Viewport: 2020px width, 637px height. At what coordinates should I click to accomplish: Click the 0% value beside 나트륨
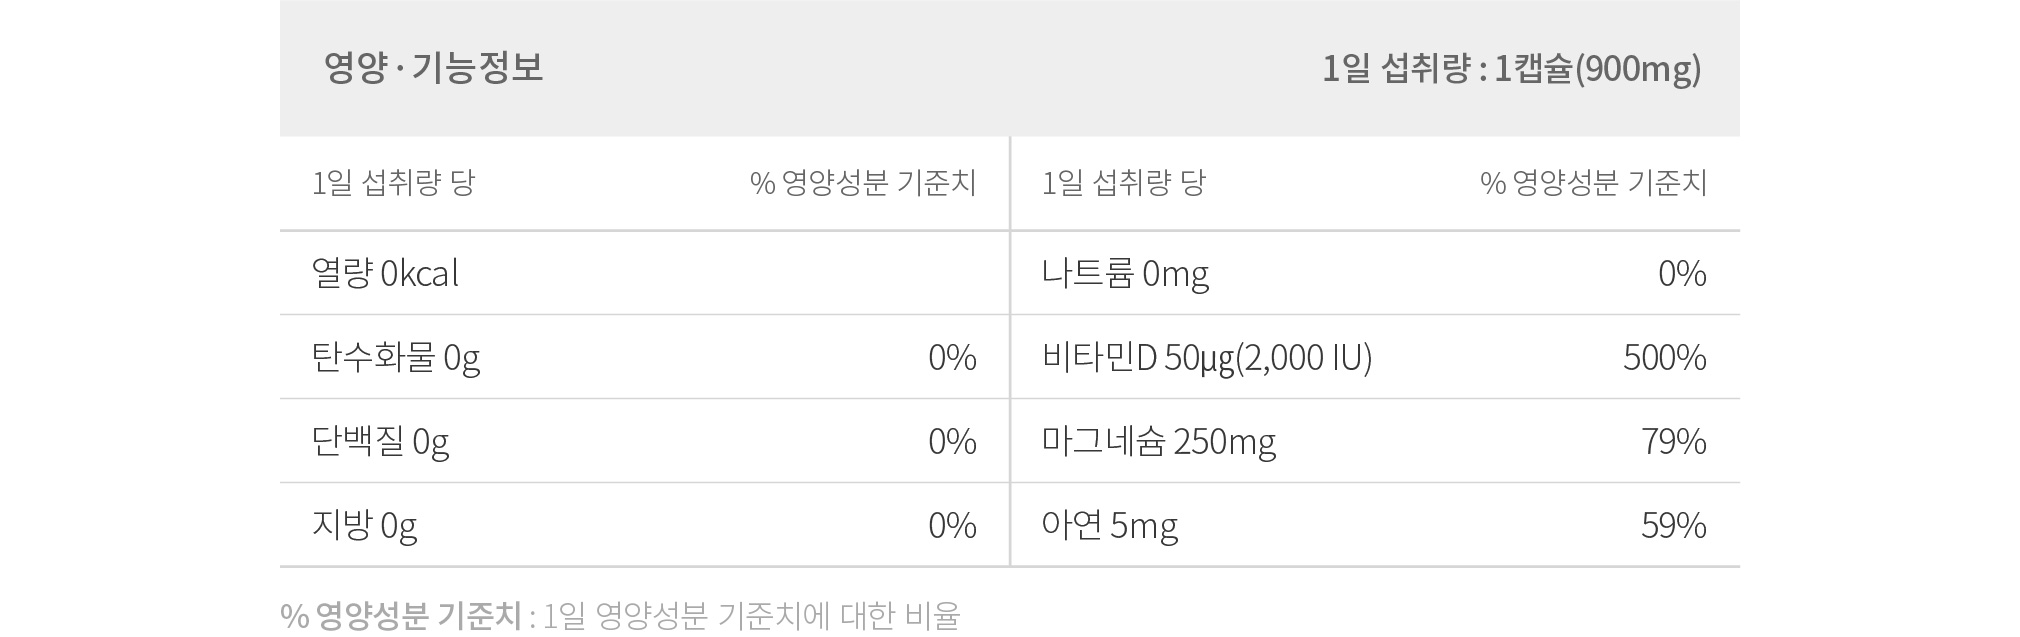pos(1682,273)
